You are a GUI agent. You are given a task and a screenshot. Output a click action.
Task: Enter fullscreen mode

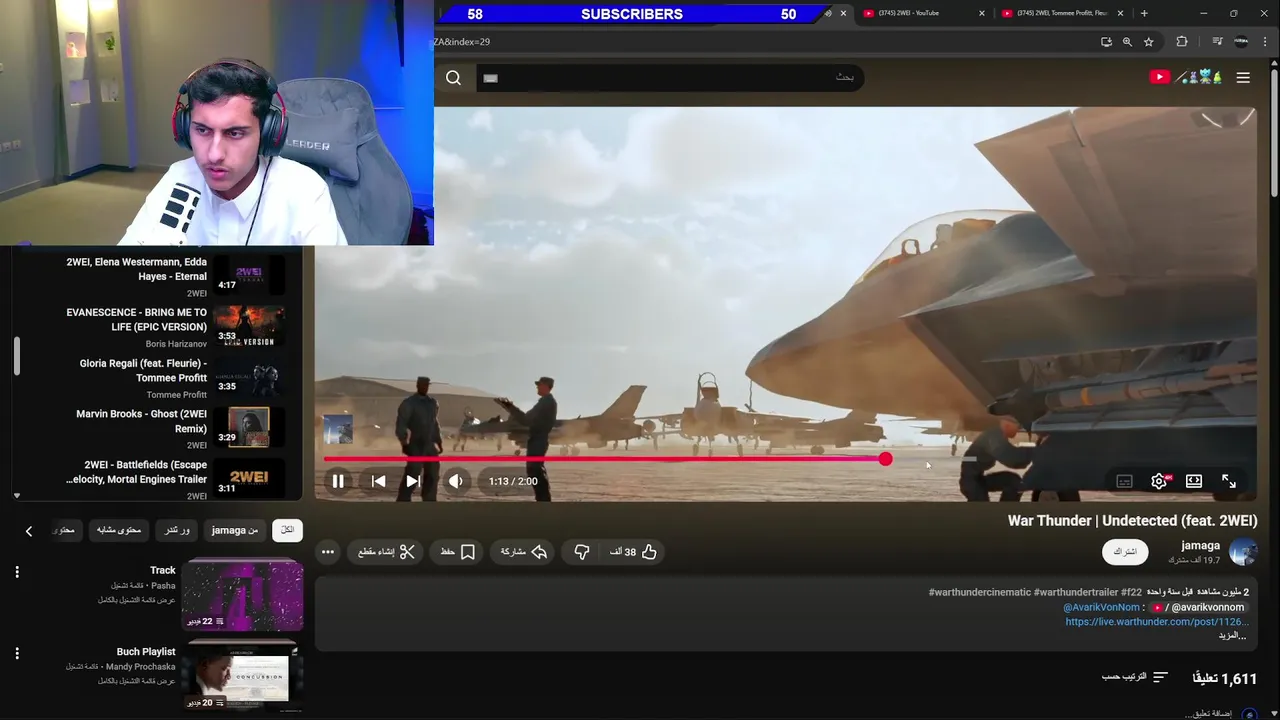1229,481
